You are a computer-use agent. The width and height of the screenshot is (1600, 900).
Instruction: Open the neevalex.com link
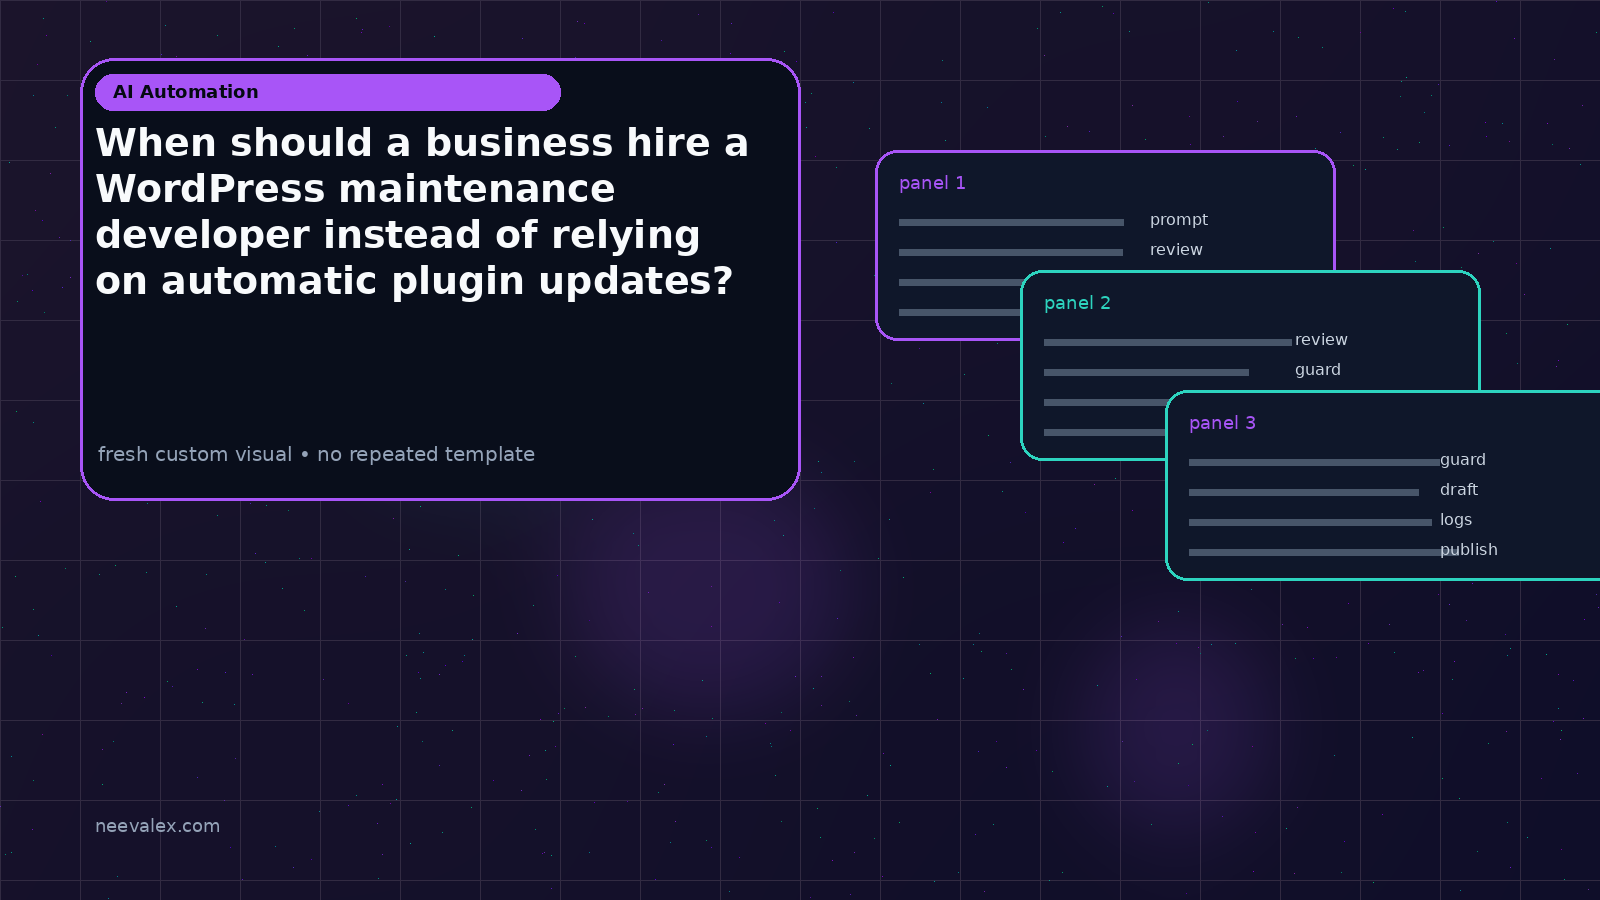coord(157,826)
